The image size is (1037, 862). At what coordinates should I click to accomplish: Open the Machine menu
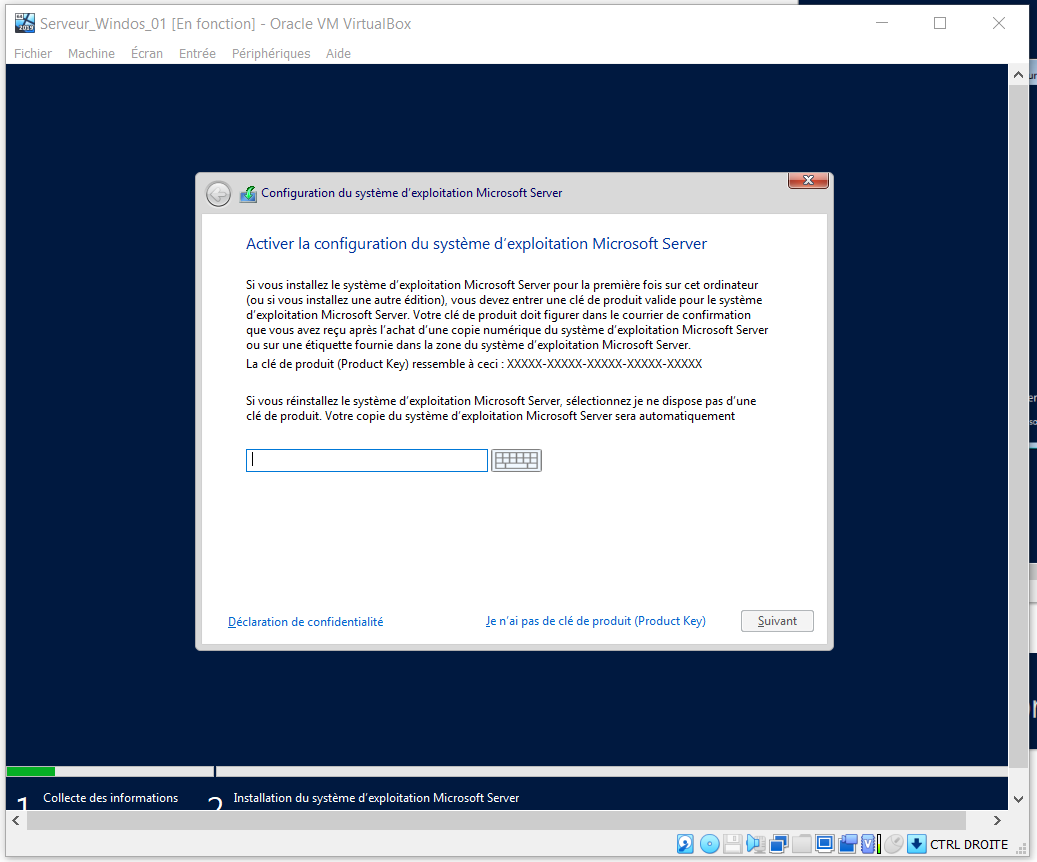pyautogui.click(x=91, y=53)
